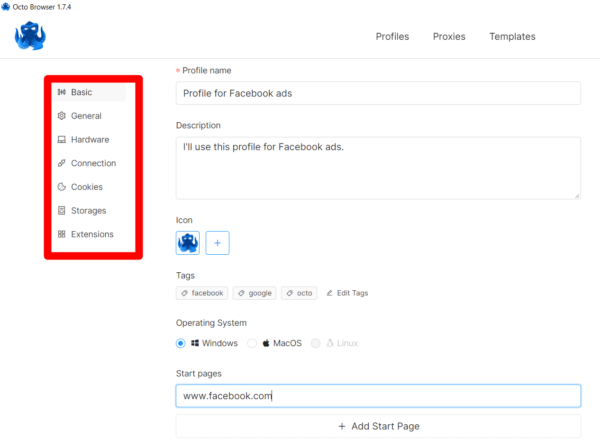The height and width of the screenshot is (447, 600).
Task: Open Extensions section in sidebar
Action: (x=91, y=234)
